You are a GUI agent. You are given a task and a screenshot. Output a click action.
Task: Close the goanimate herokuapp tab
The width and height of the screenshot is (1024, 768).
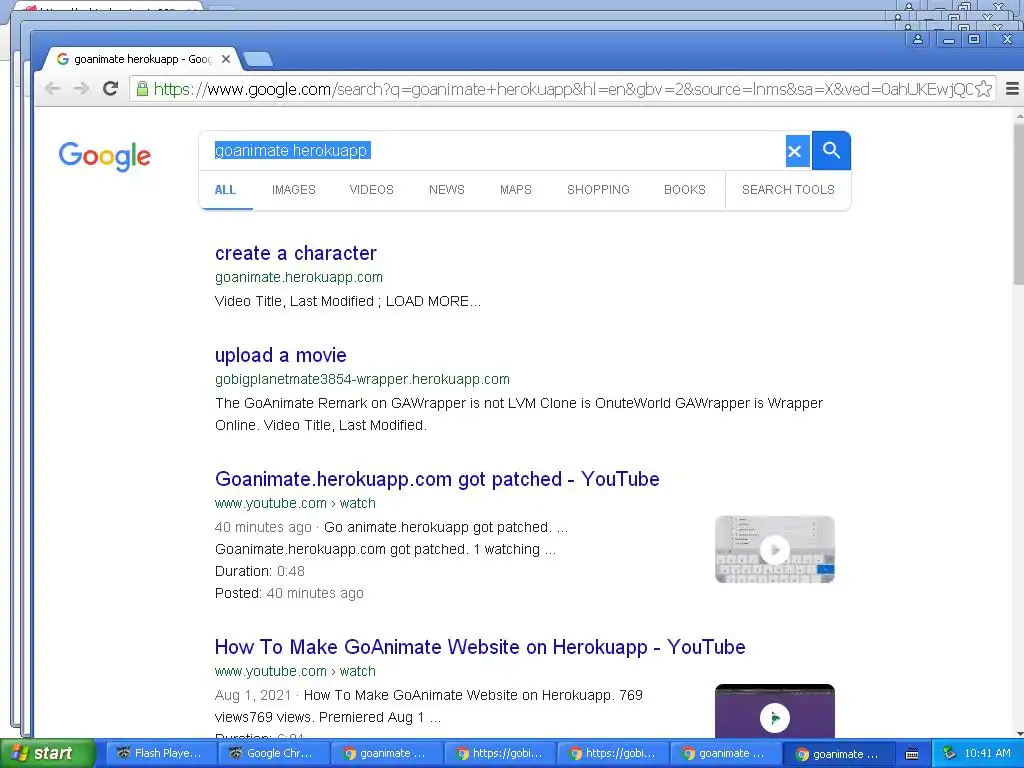coord(226,59)
